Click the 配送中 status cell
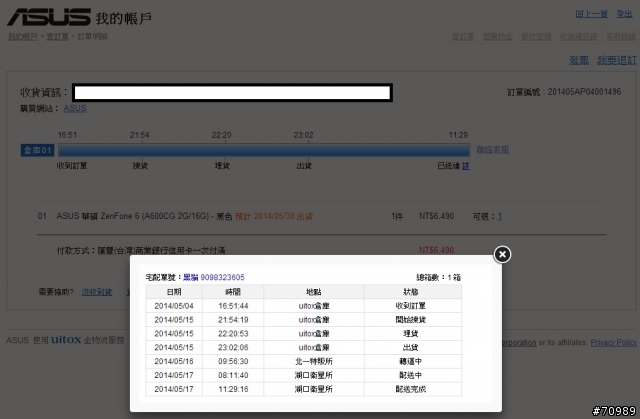The height and width of the screenshot is (419, 640). click(413, 375)
